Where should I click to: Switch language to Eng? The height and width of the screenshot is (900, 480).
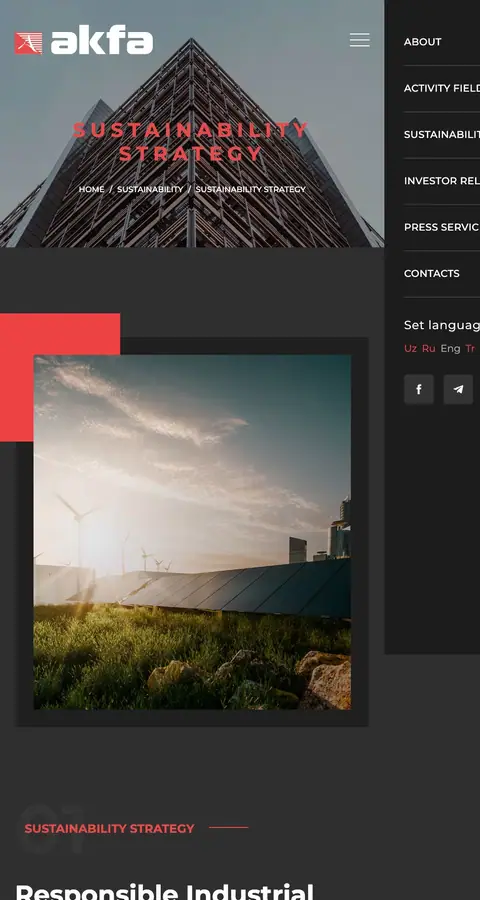coord(450,348)
